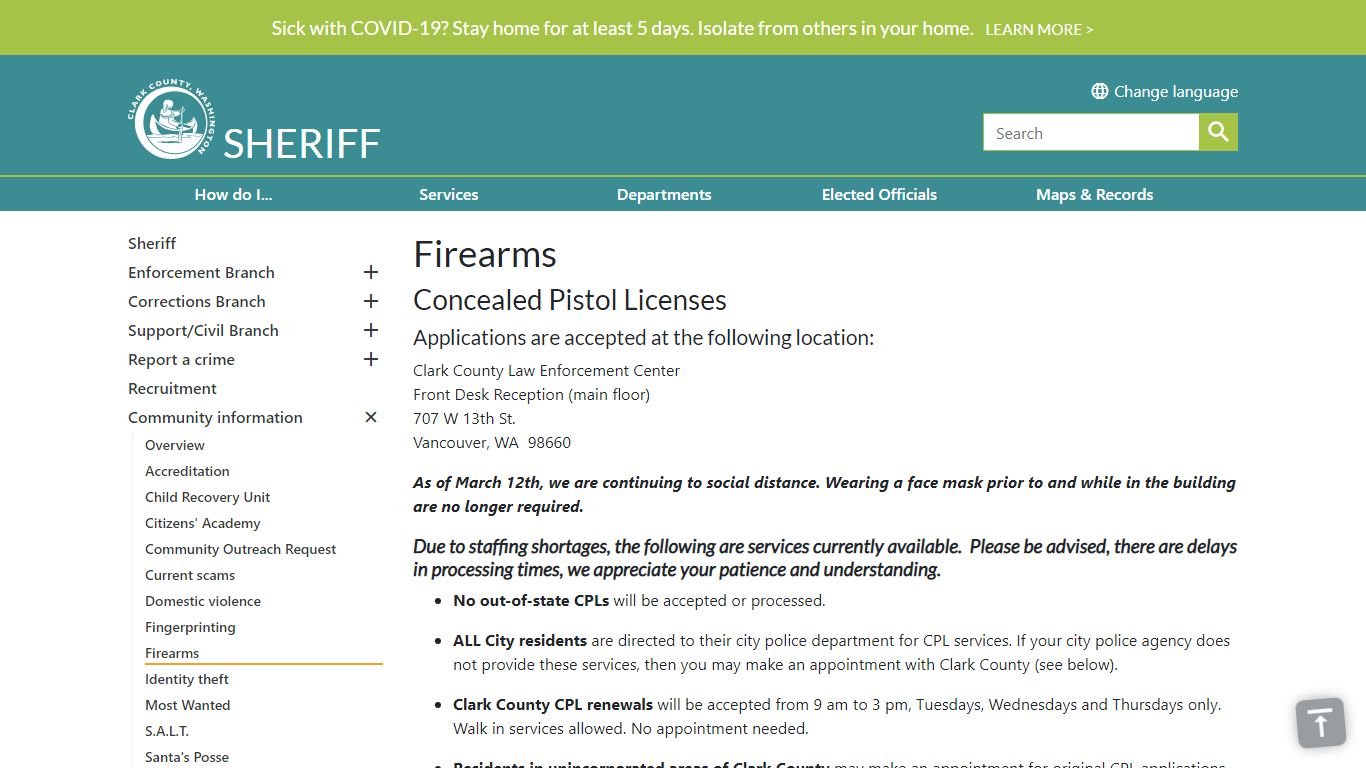This screenshot has height=768, width=1366.
Task: Expand the Report a crime submenu
Action: pos(371,359)
